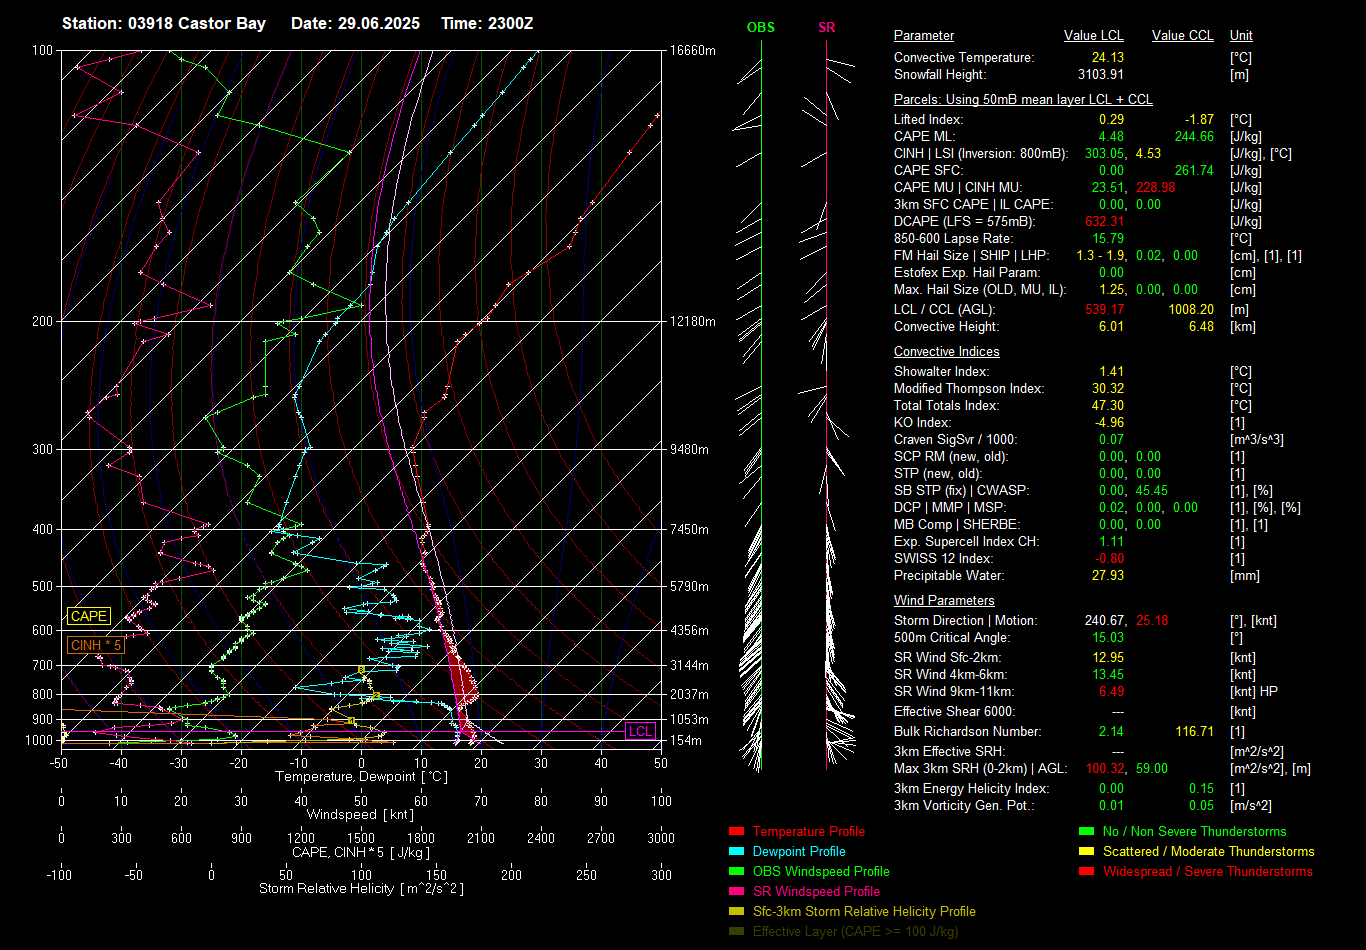Click the Max 3km SRH value 100.32
The width and height of the screenshot is (1366, 950).
1104,768
